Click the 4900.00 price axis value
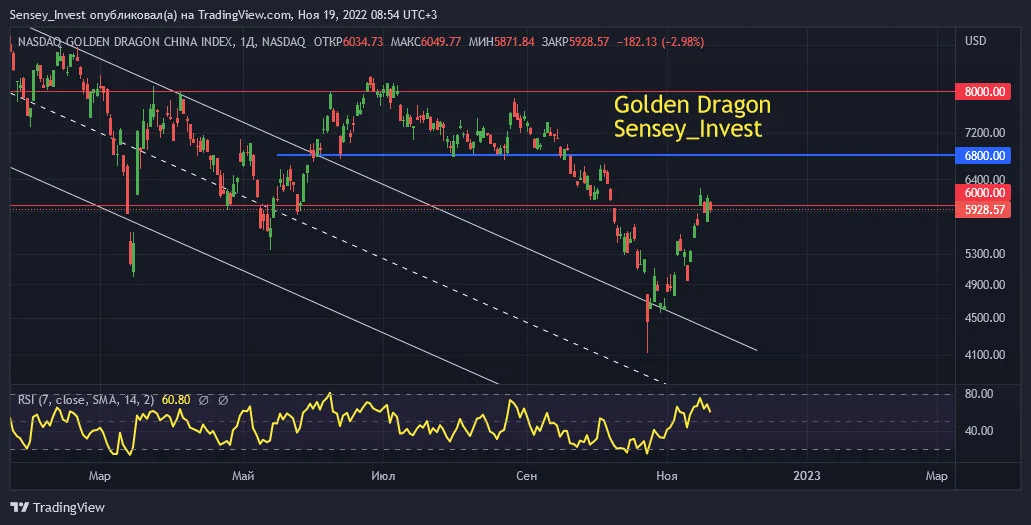Image resolution: width=1031 pixels, height=525 pixels. tap(984, 285)
